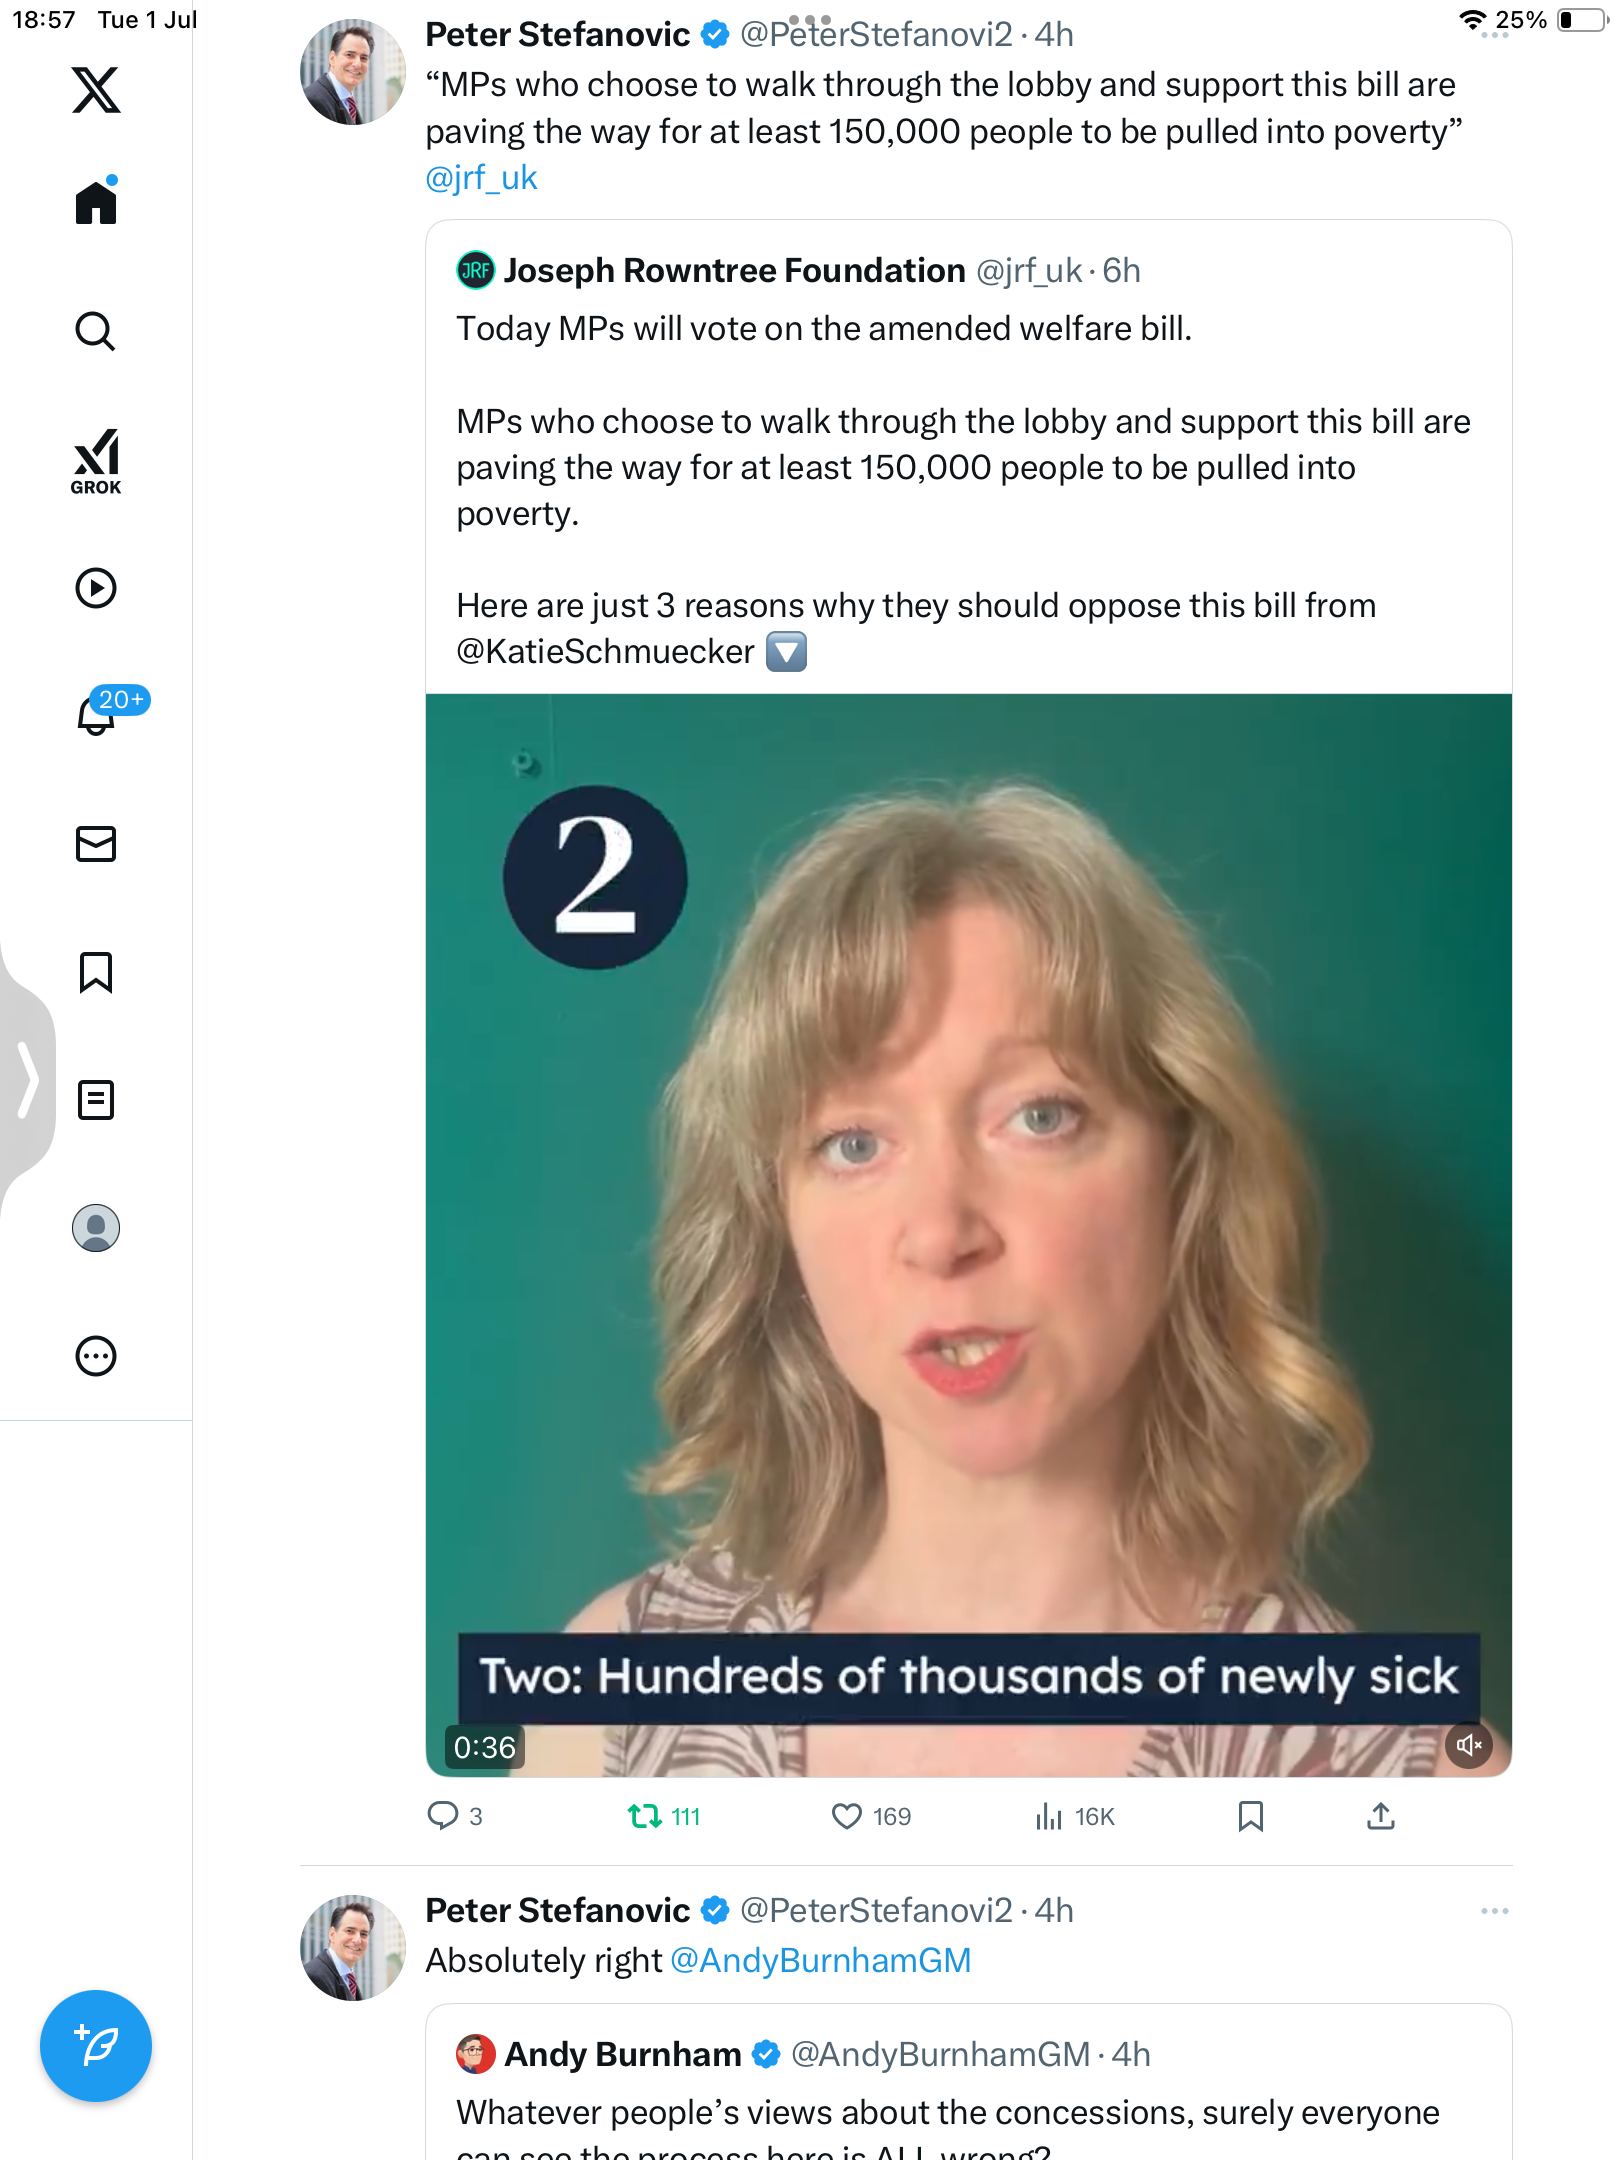Bookmark the Joseph Rowntree Foundation quote tweet
The height and width of the screenshot is (2160, 1620).
click(x=1251, y=1816)
